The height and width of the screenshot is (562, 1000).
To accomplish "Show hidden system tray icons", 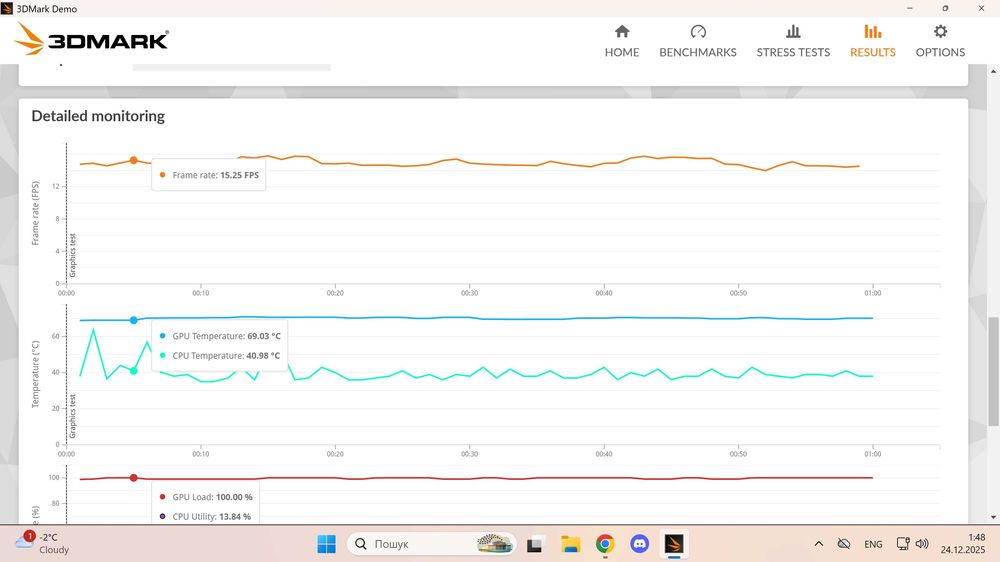I will (x=818, y=544).
